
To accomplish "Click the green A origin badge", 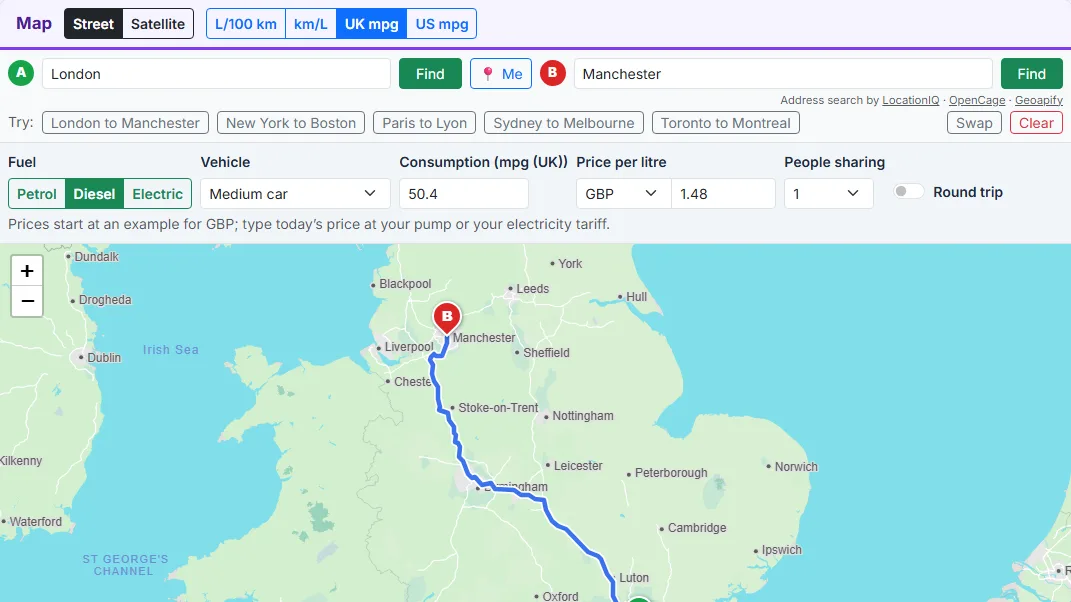I will (x=21, y=73).
